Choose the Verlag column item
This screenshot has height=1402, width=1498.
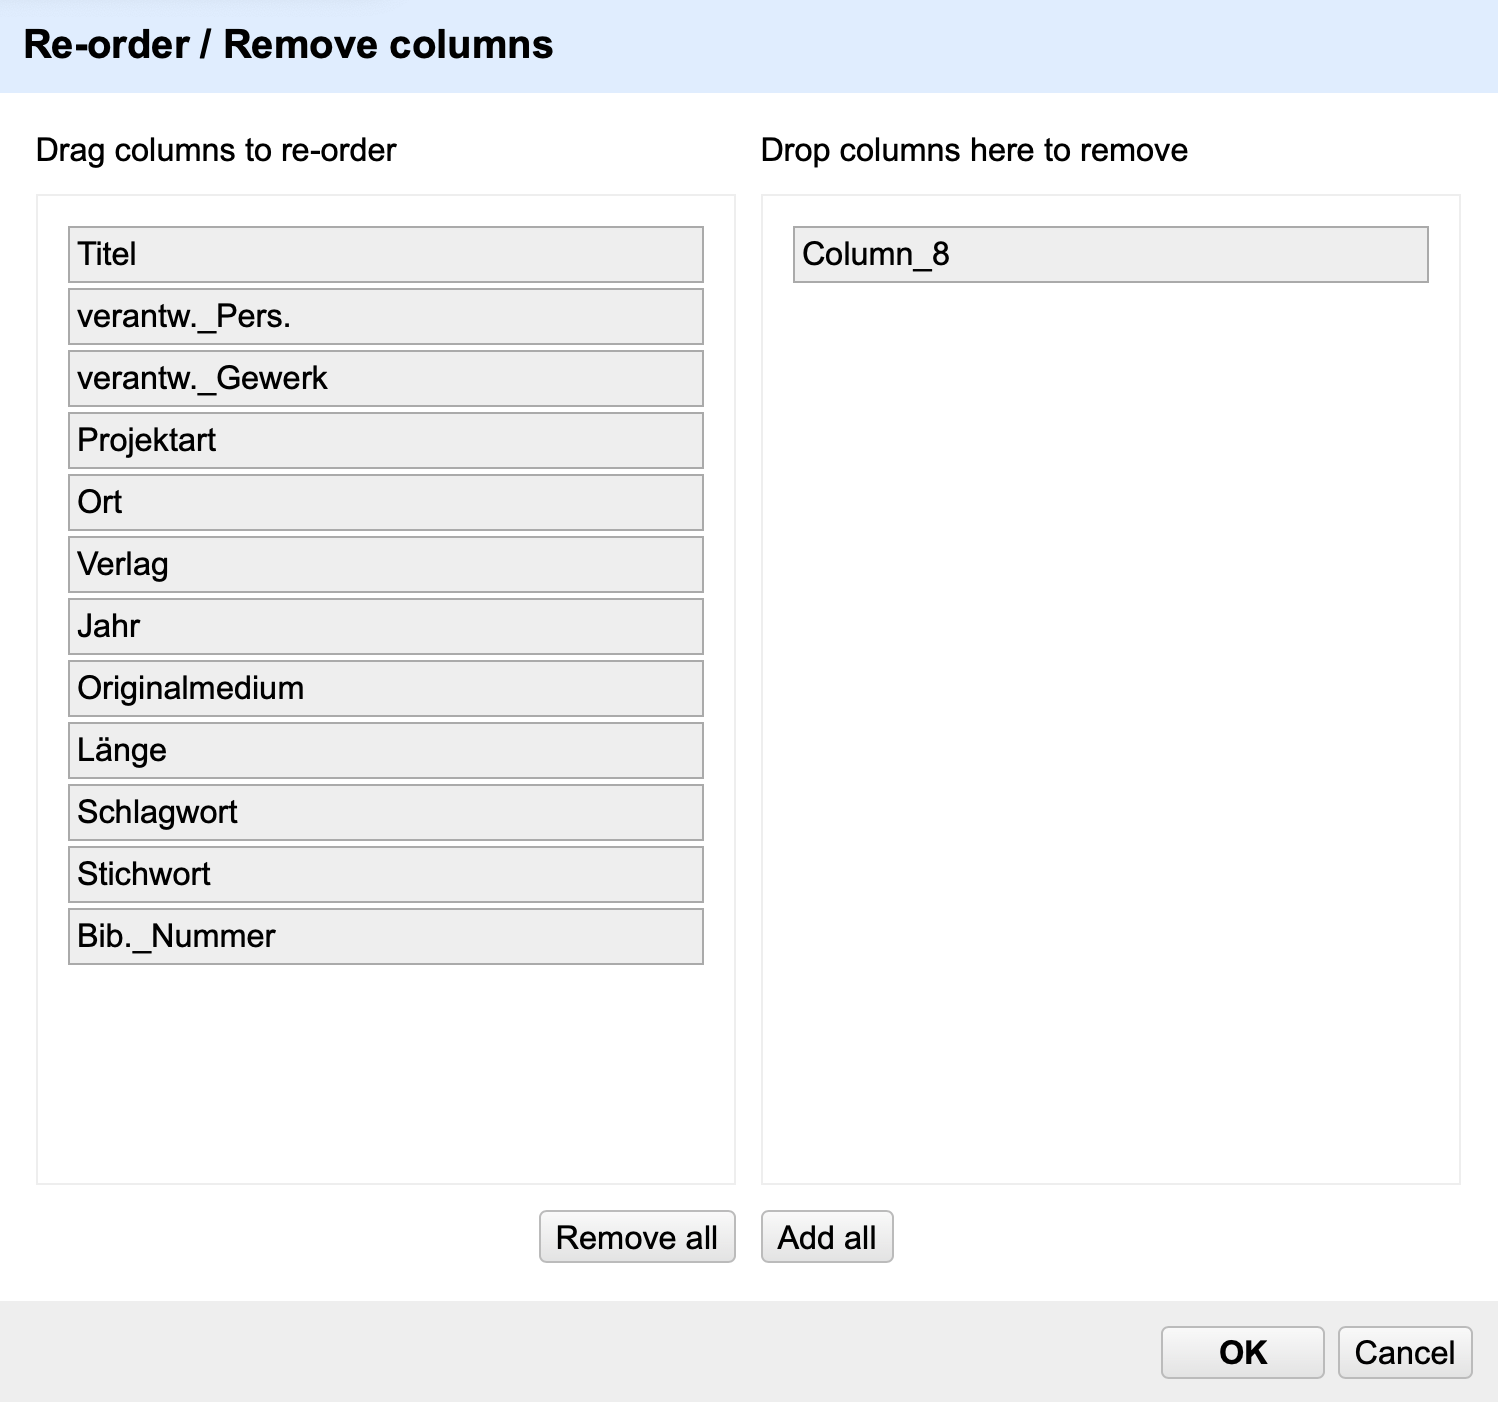[385, 564]
